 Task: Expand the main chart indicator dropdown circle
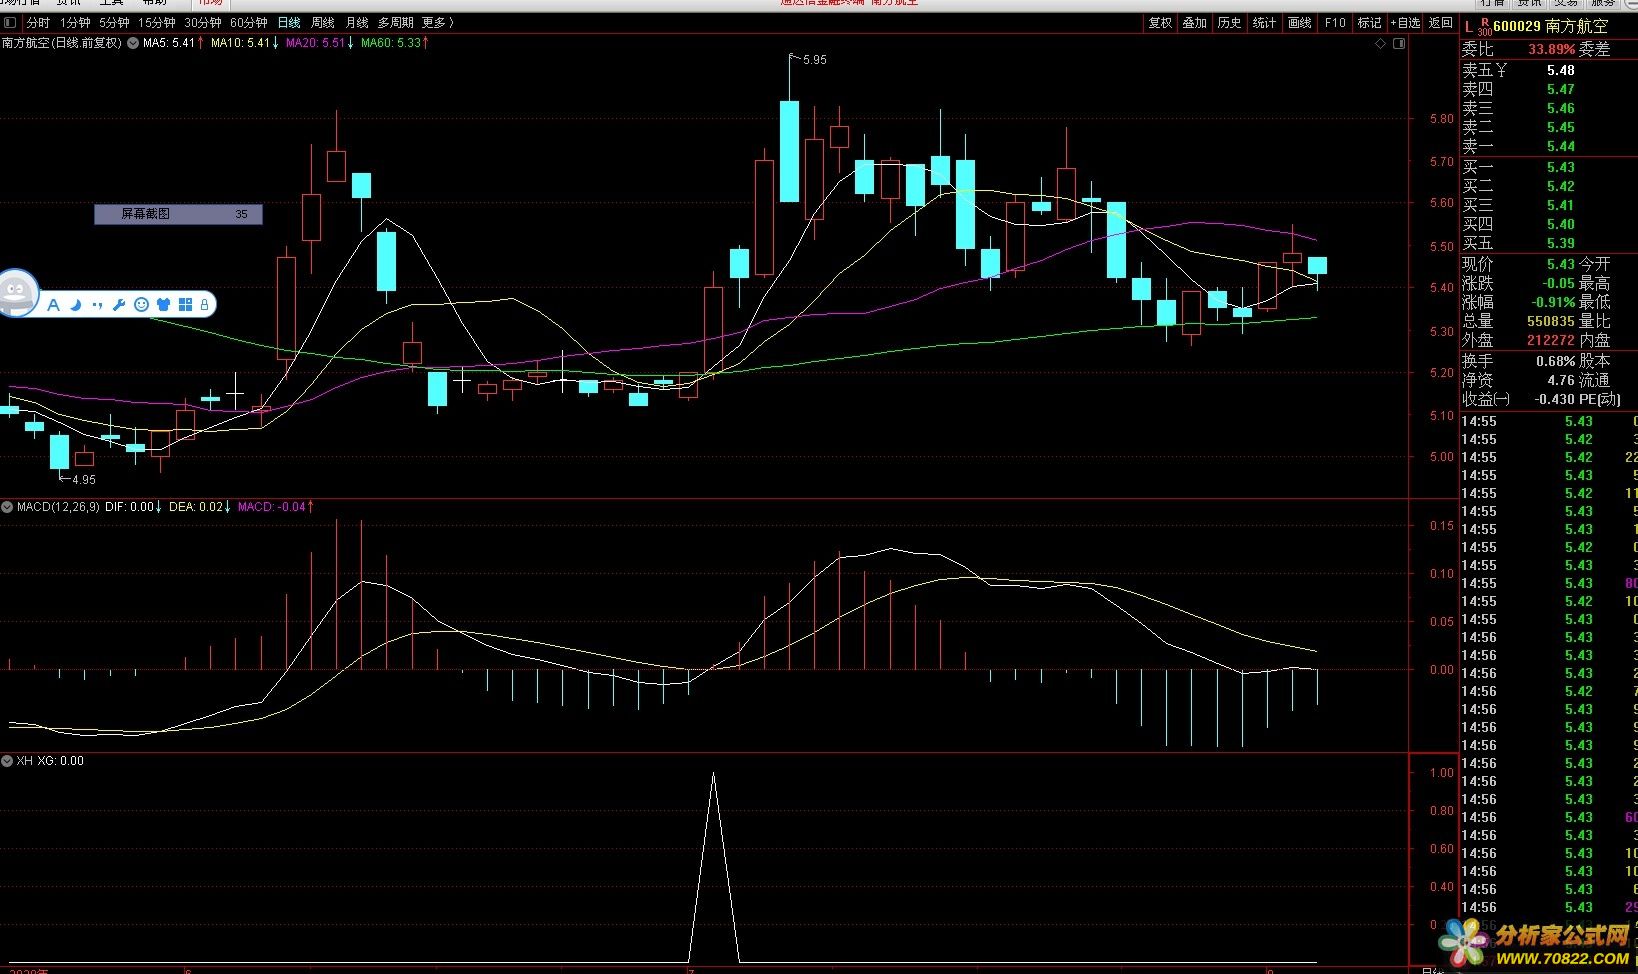click(x=133, y=43)
